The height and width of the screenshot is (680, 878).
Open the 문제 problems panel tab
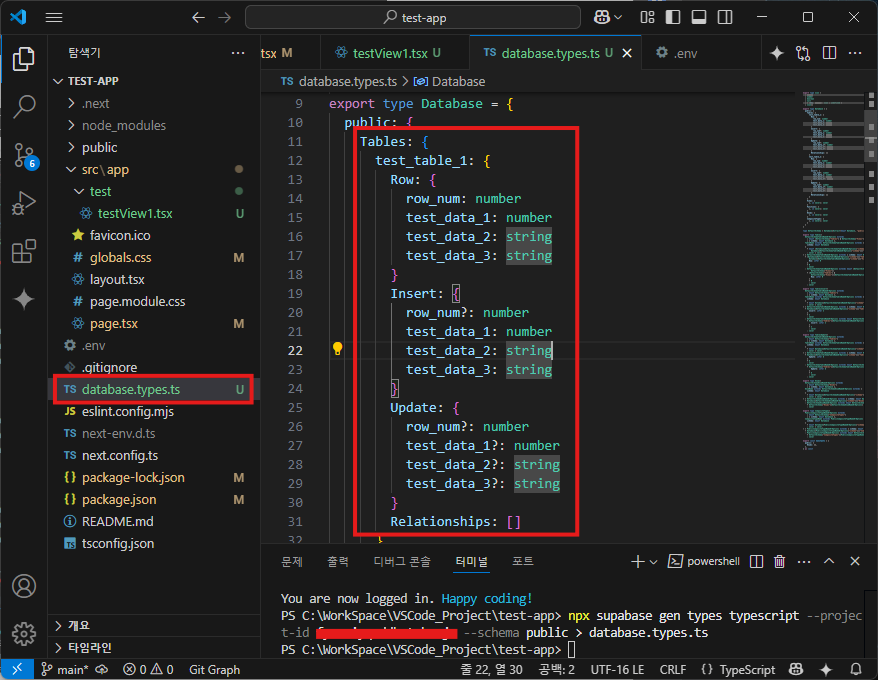(x=292, y=561)
